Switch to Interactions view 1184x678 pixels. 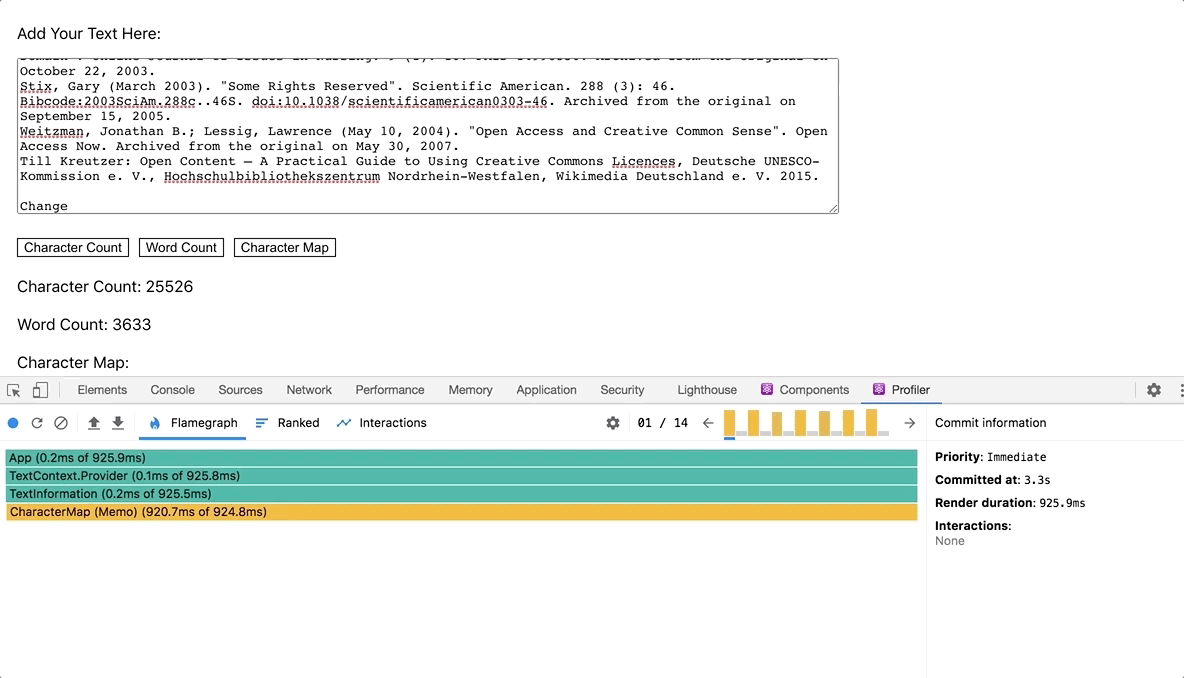tap(381, 423)
